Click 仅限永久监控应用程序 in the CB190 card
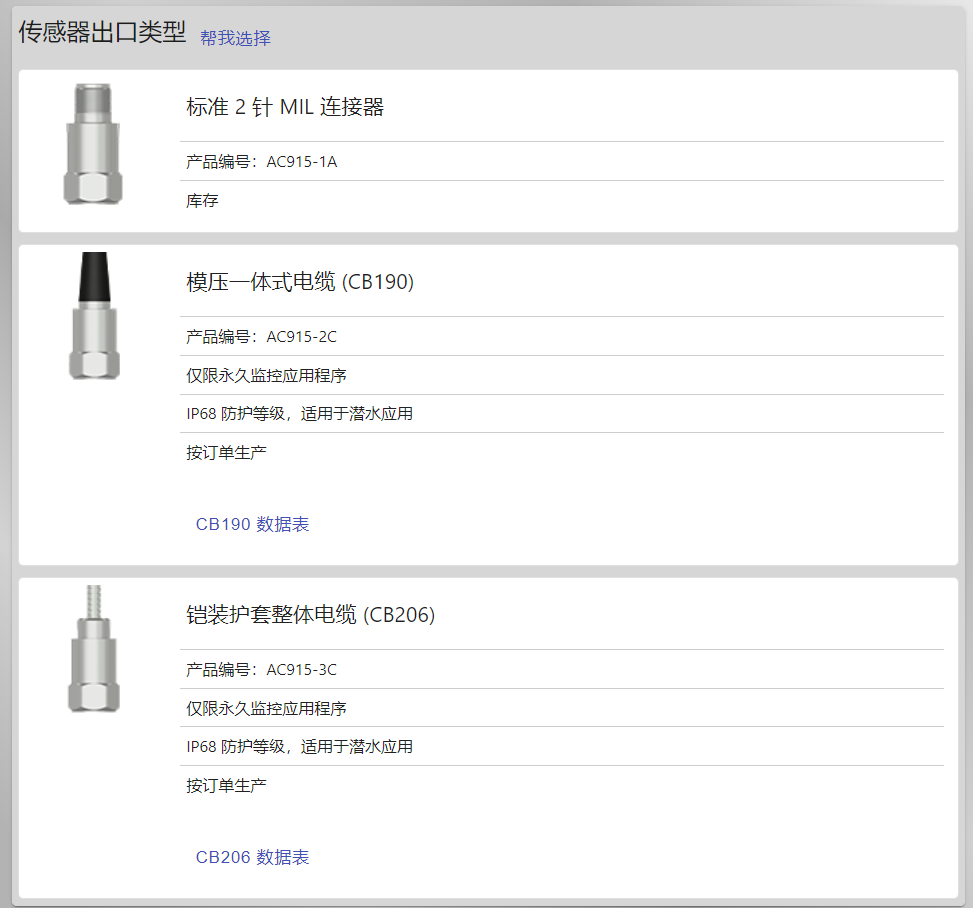 pyautogui.click(x=266, y=375)
